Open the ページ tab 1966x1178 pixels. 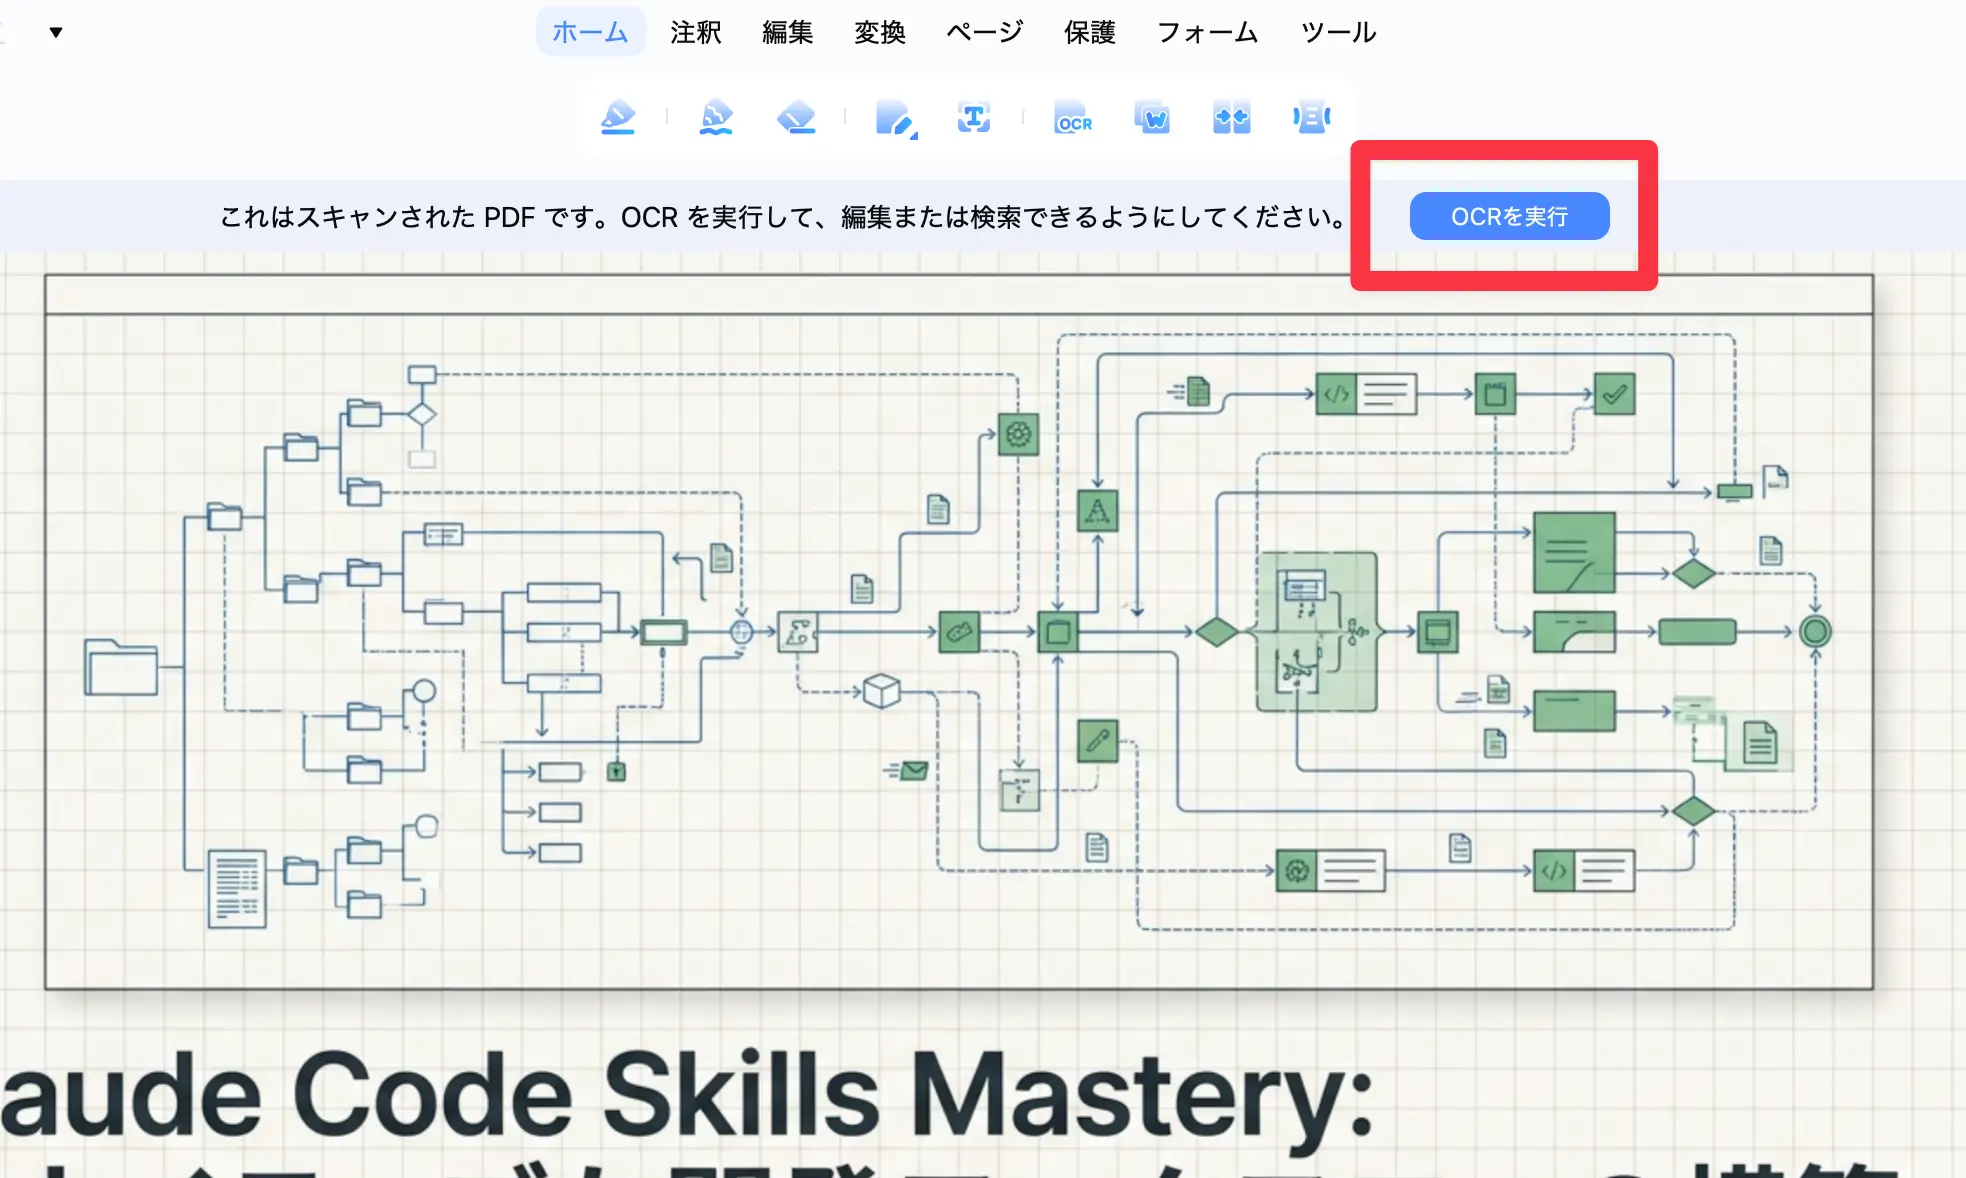pyautogui.click(x=985, y=32)
